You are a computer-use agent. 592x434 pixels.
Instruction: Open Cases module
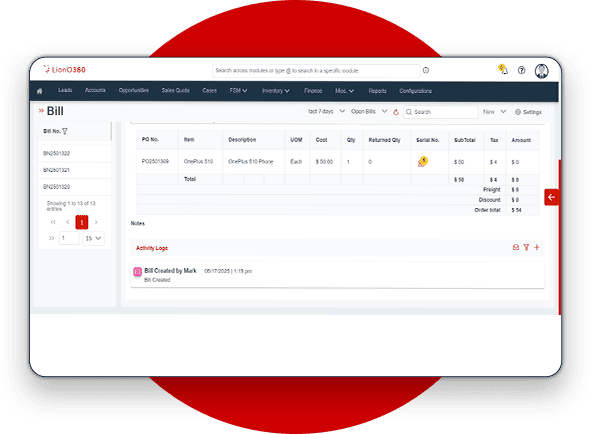click(210, 91)
